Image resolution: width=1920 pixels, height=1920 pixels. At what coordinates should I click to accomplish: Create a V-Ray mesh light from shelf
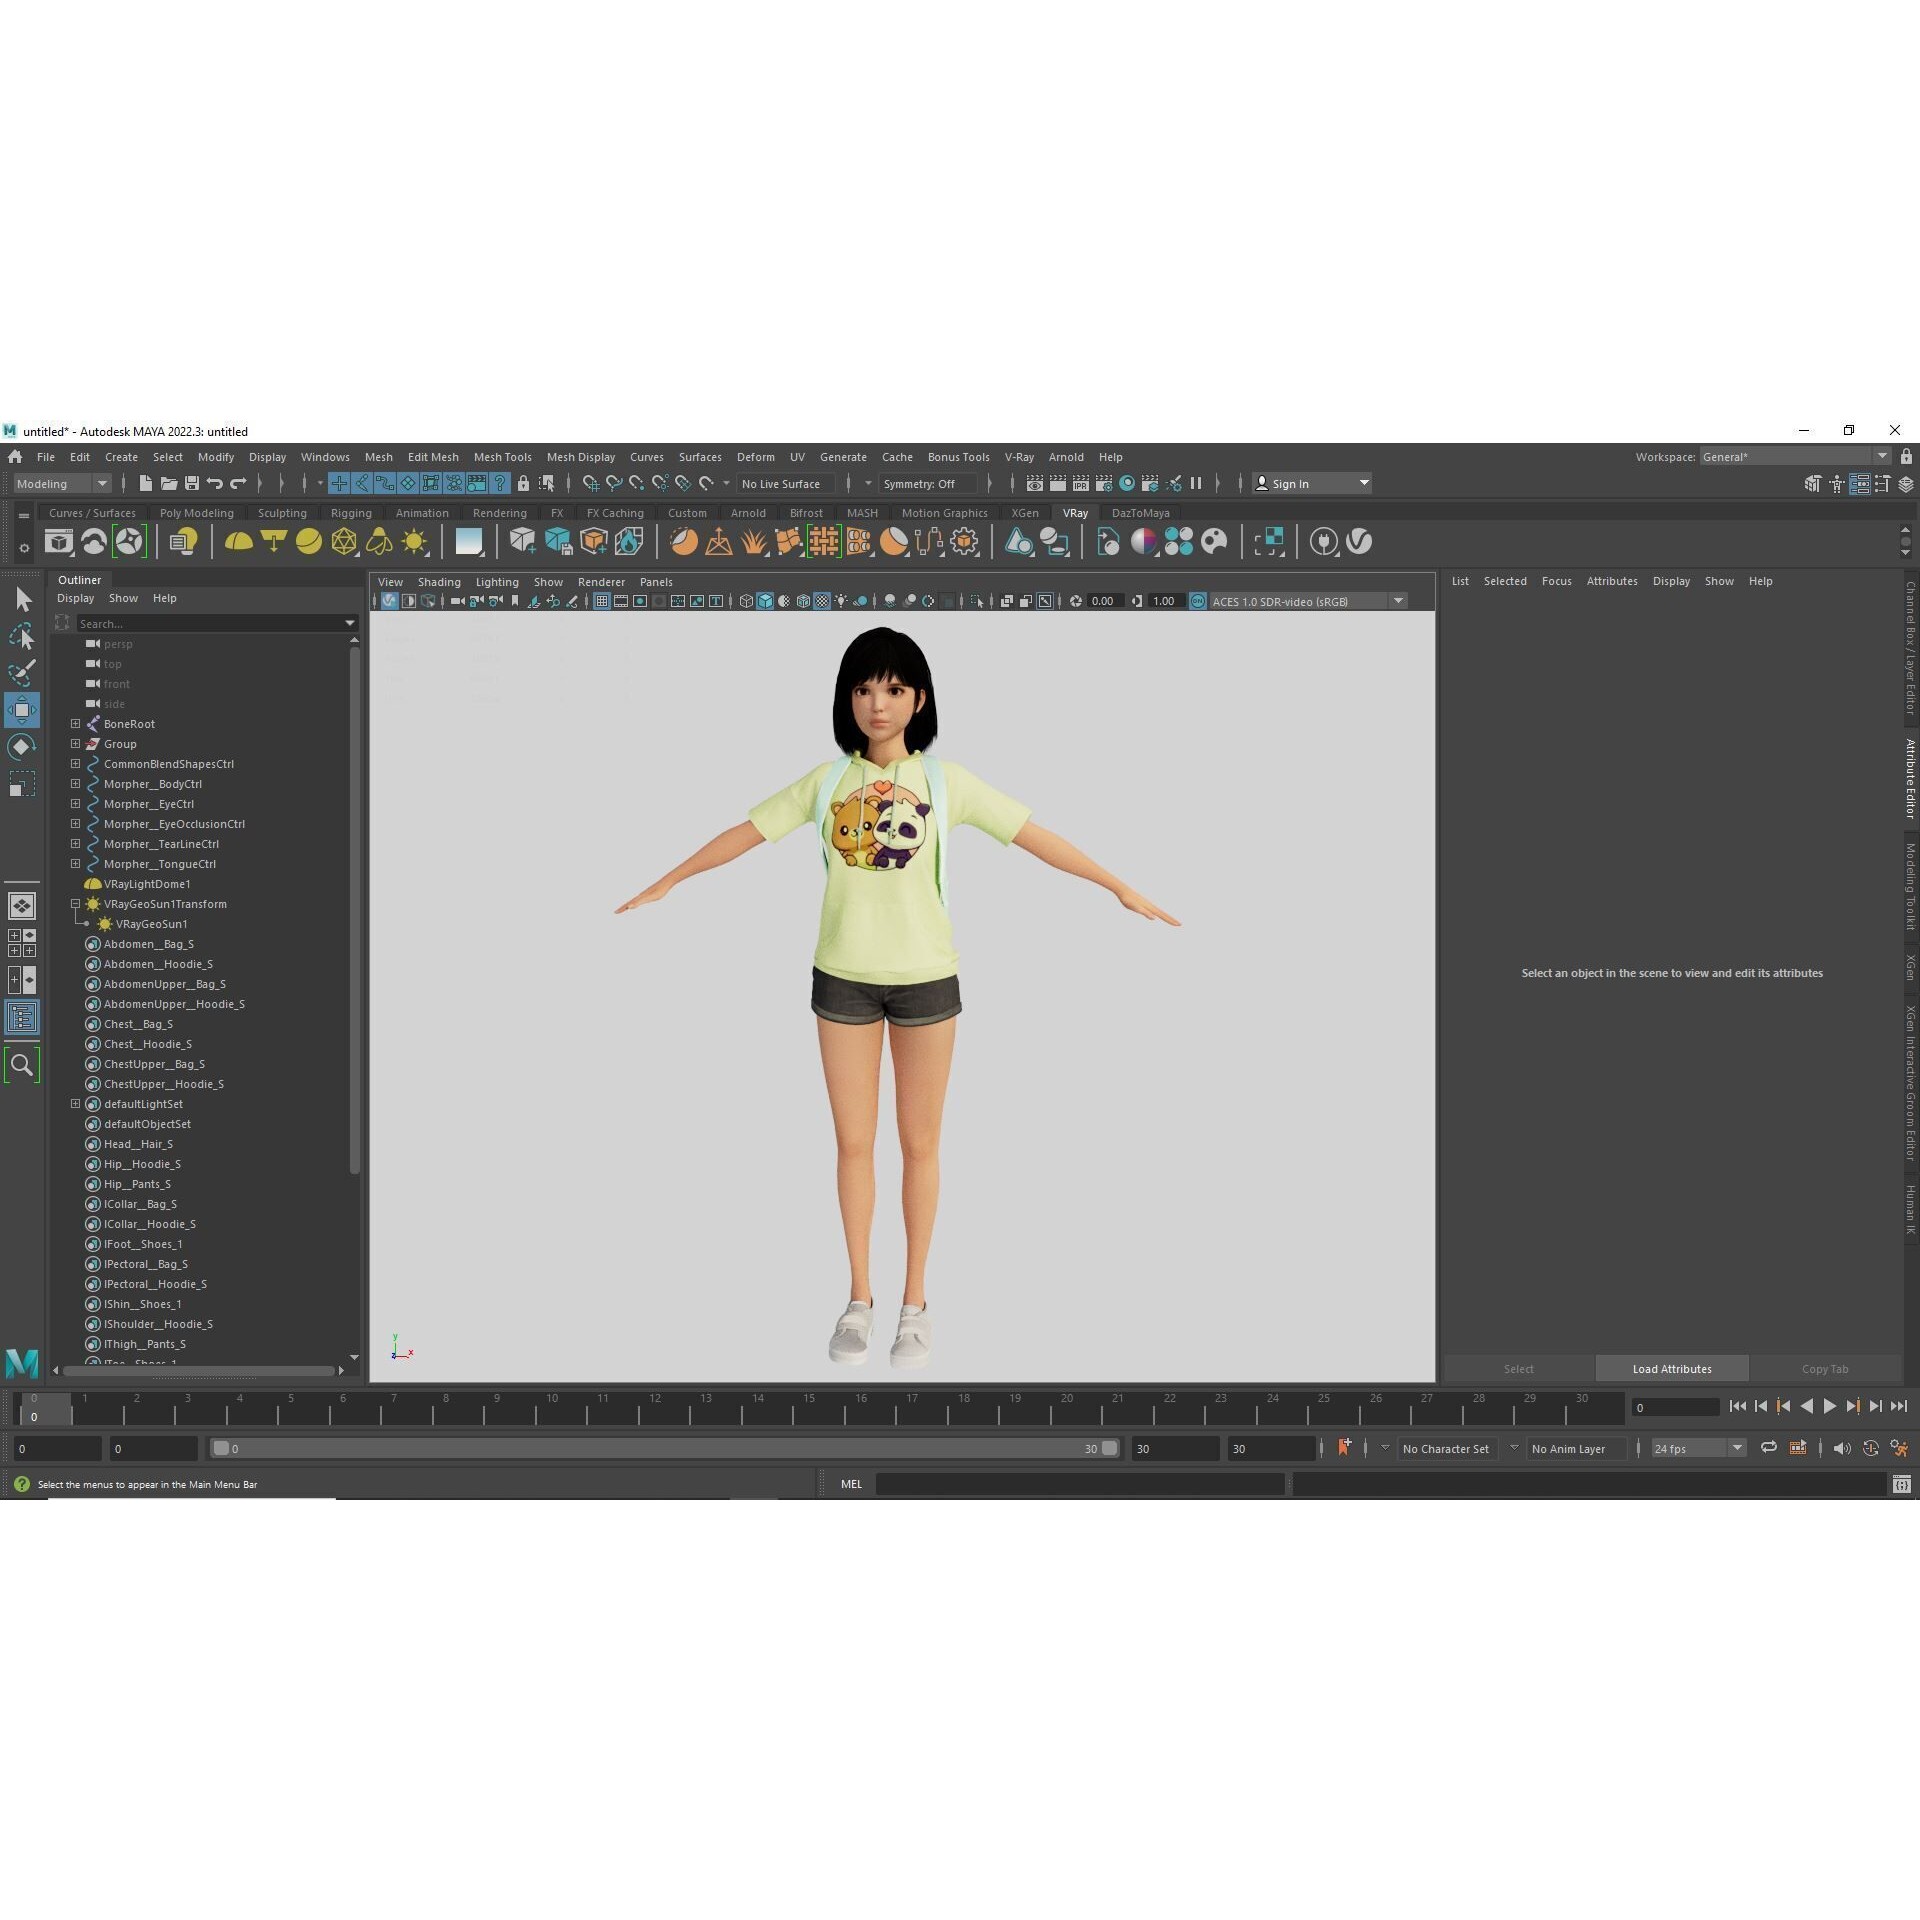pos(344,542)
